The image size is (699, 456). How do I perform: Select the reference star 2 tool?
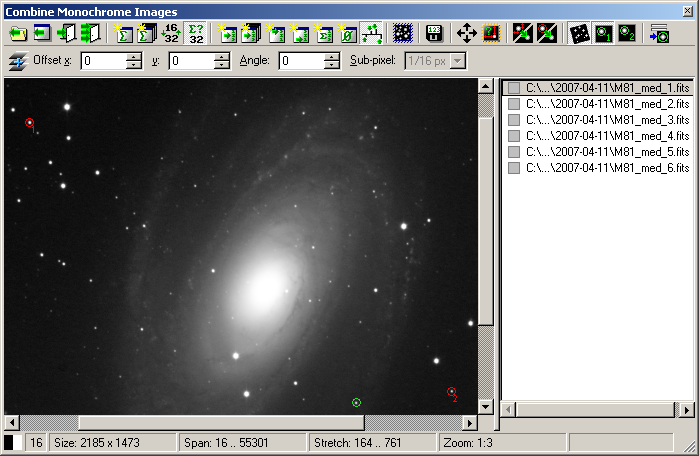pyautogui.click(x=627, y=33)
